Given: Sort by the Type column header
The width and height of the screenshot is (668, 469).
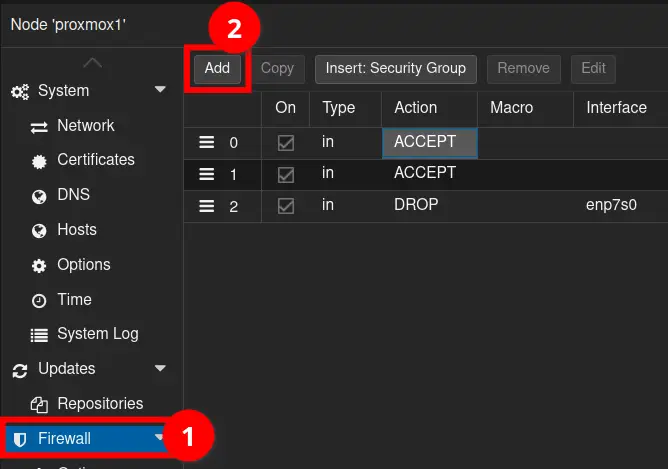Looking at the screenshot, I should pyautogui.click(x=345, y=108).
